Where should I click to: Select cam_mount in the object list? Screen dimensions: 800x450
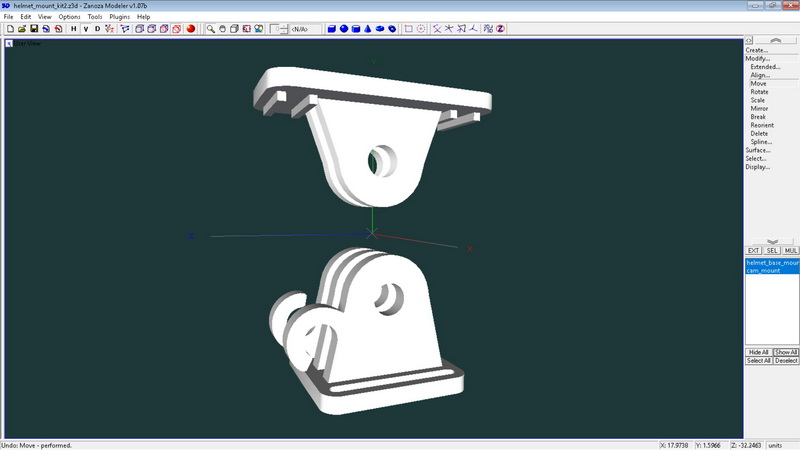coord(763,271)
